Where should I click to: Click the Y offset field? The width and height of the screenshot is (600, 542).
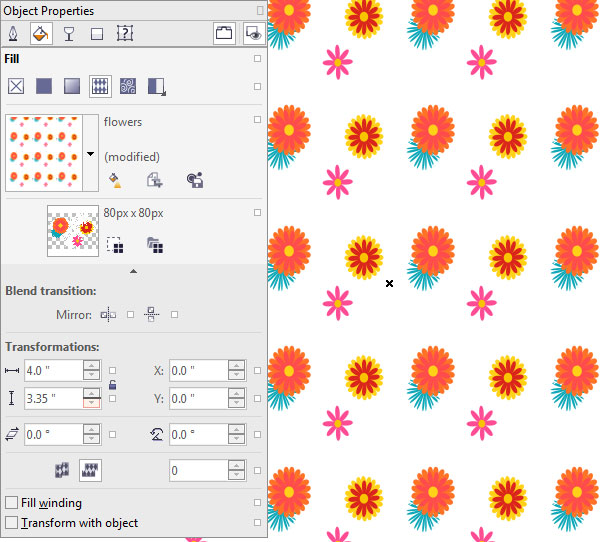199,398
